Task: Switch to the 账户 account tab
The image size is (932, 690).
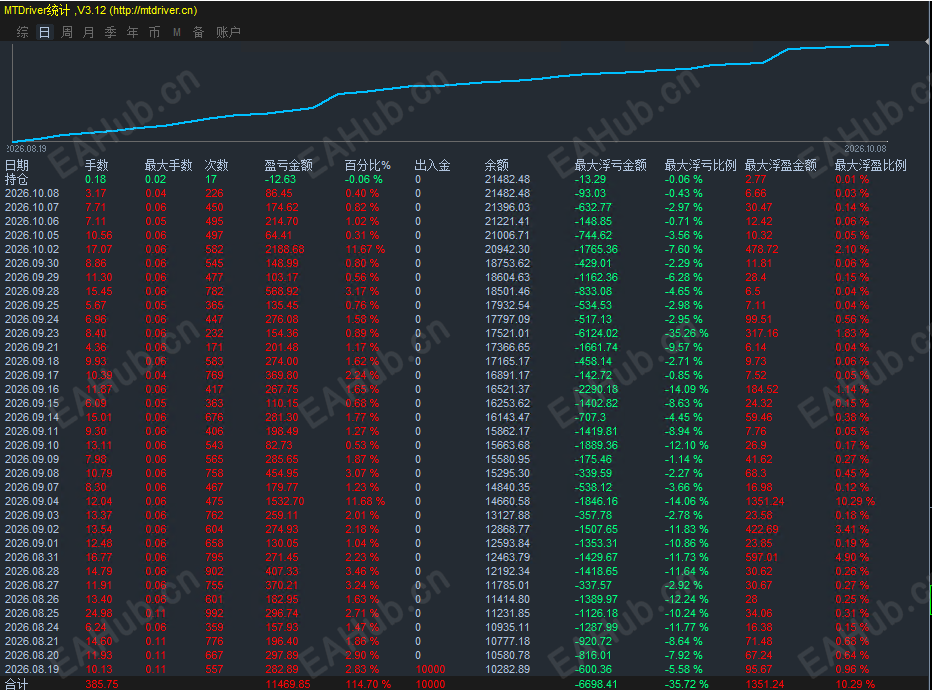Action: 228,32
